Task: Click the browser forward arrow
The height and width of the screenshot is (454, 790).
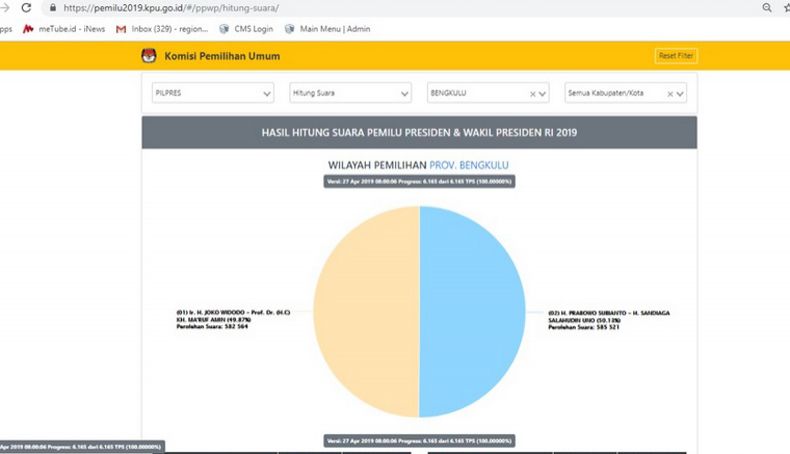Action: 5,8
